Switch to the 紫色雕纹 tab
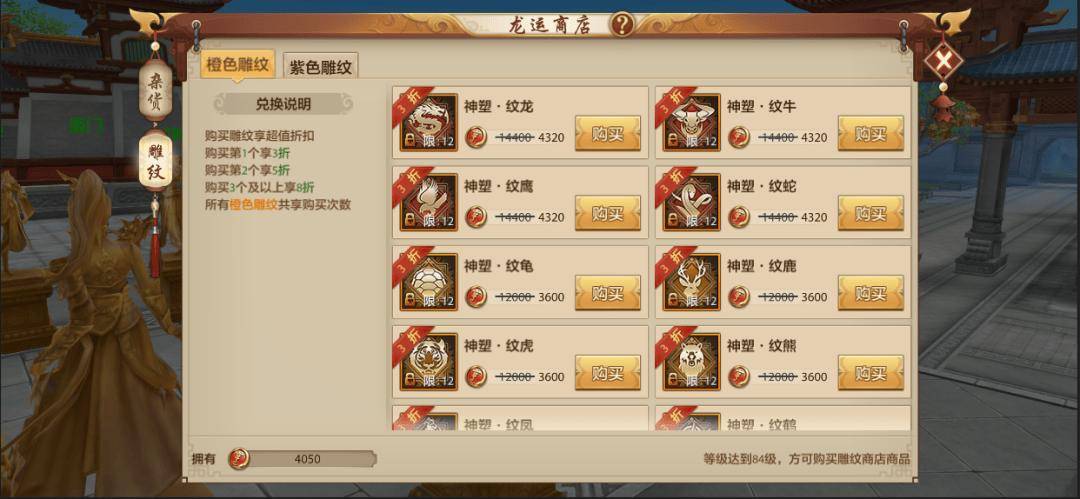Screen dimensions: 1080x499 pos(320,67)
